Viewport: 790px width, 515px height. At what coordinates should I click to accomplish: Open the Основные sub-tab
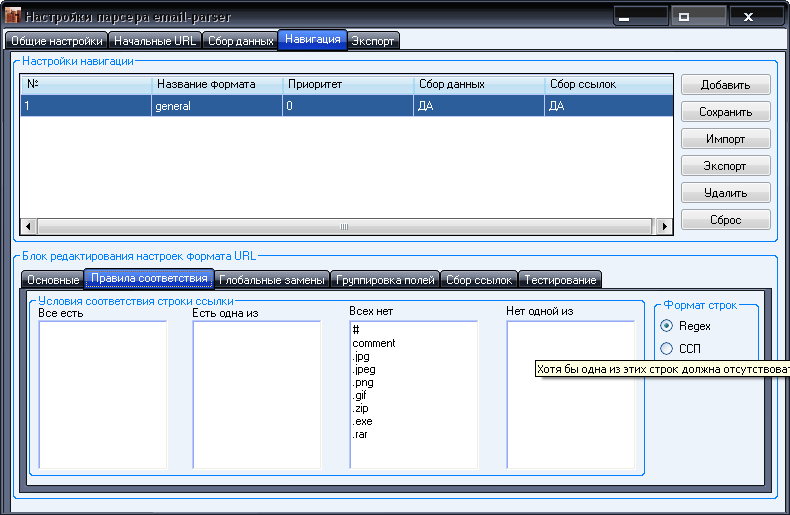point(52,280)
